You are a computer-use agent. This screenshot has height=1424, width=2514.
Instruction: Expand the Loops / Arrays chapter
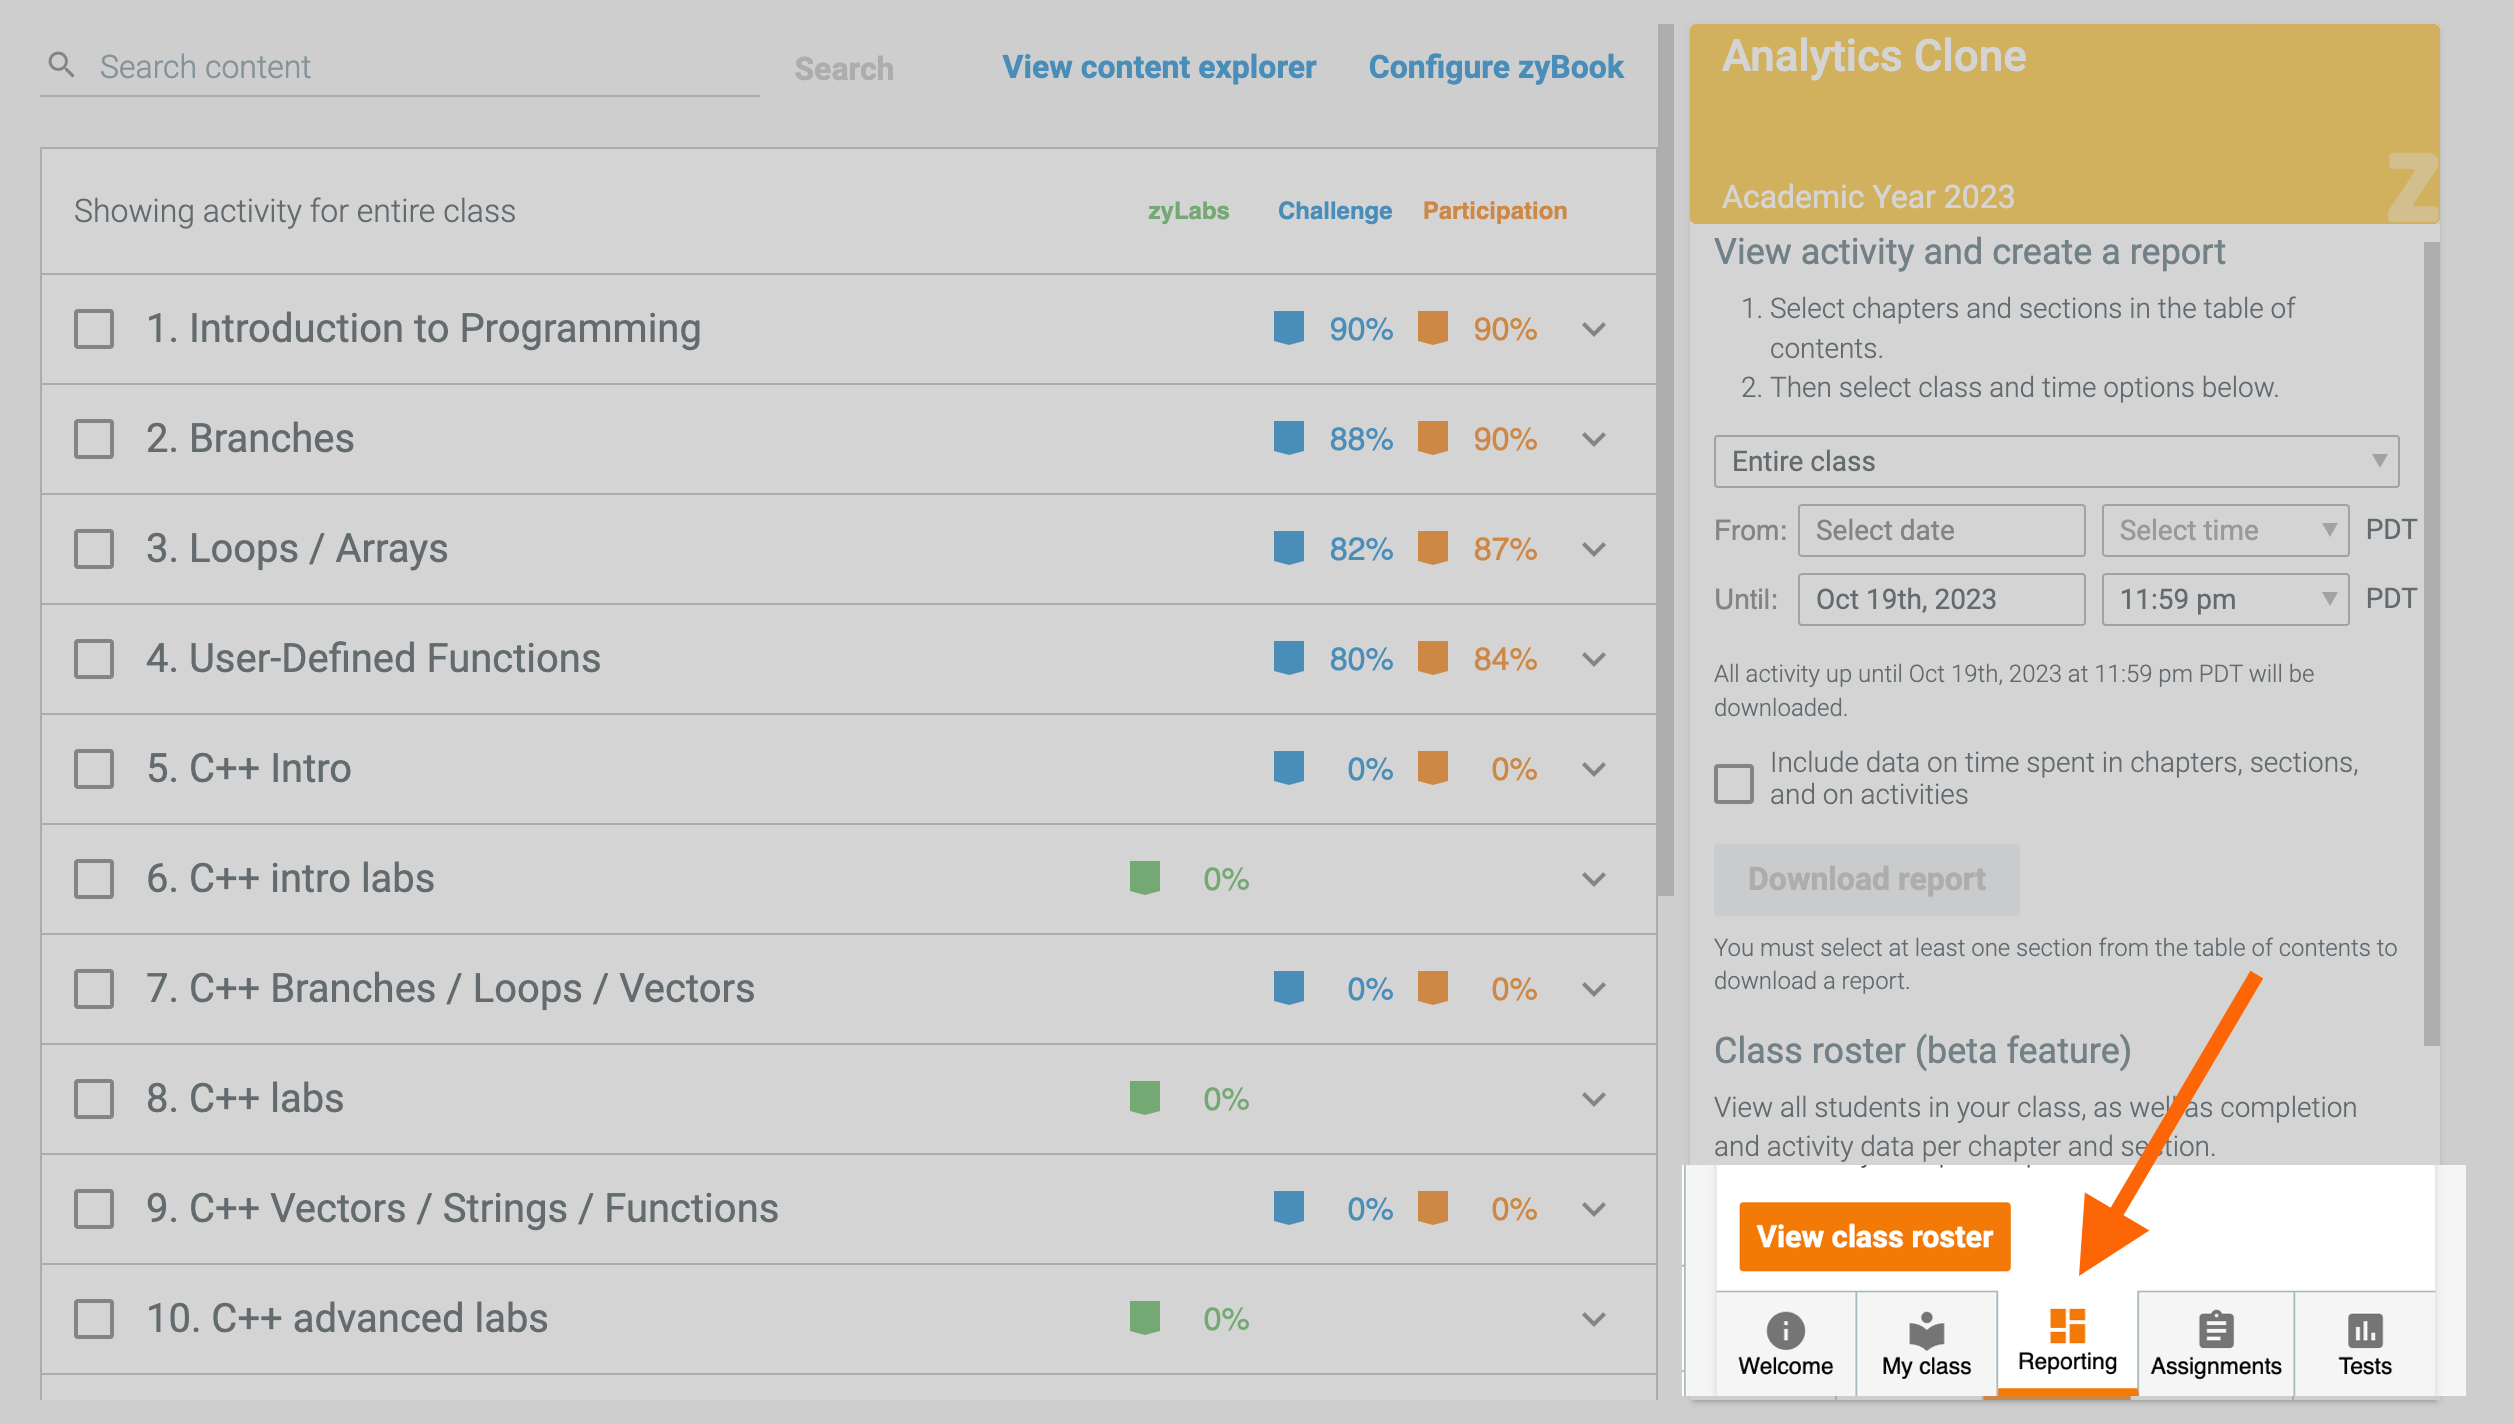tap(1595, 549)
